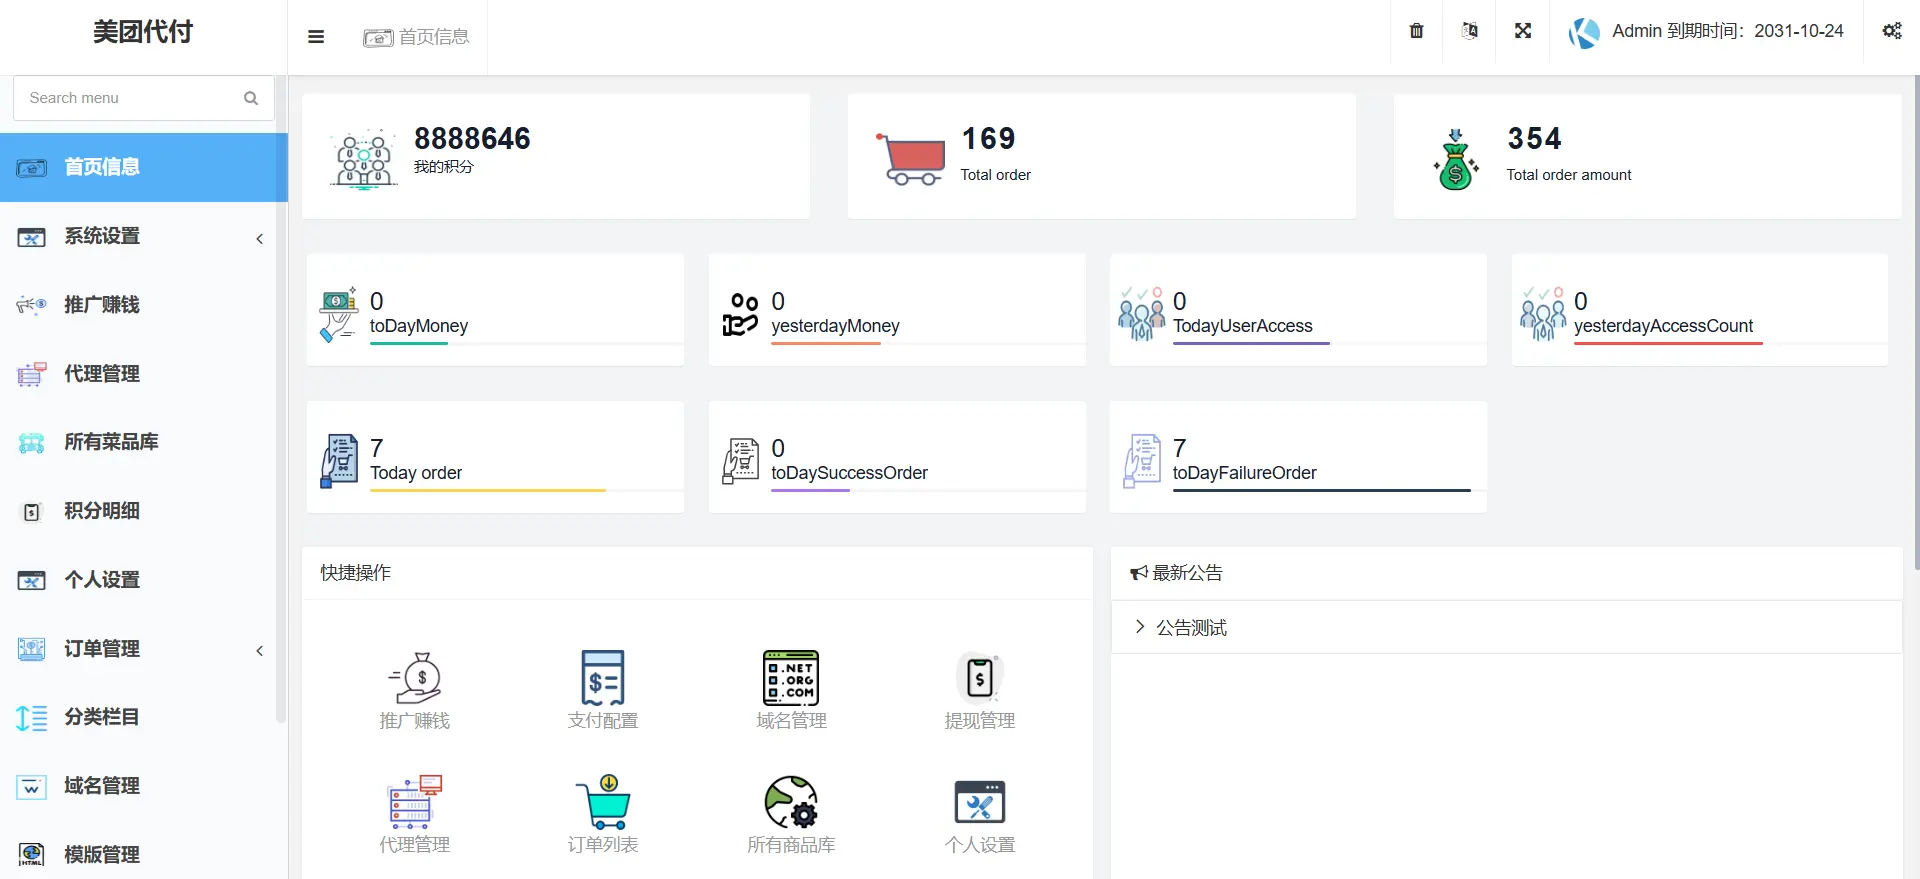Click the toDayFailureOrder dark progress bar
The height and width of the screenshot is (879, 1920).
[1321, 490]
